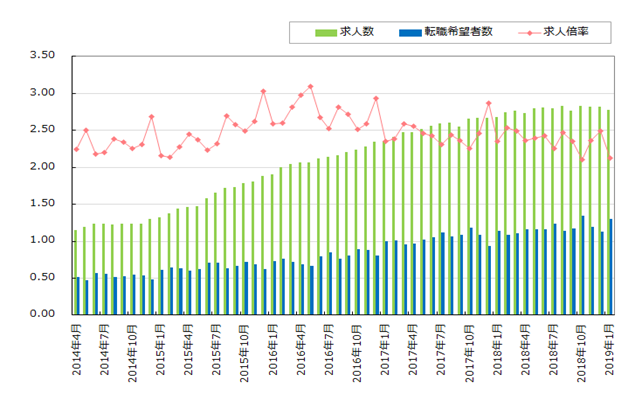Click the blue 転職希望者数 legend swatch

coord(410,33)
